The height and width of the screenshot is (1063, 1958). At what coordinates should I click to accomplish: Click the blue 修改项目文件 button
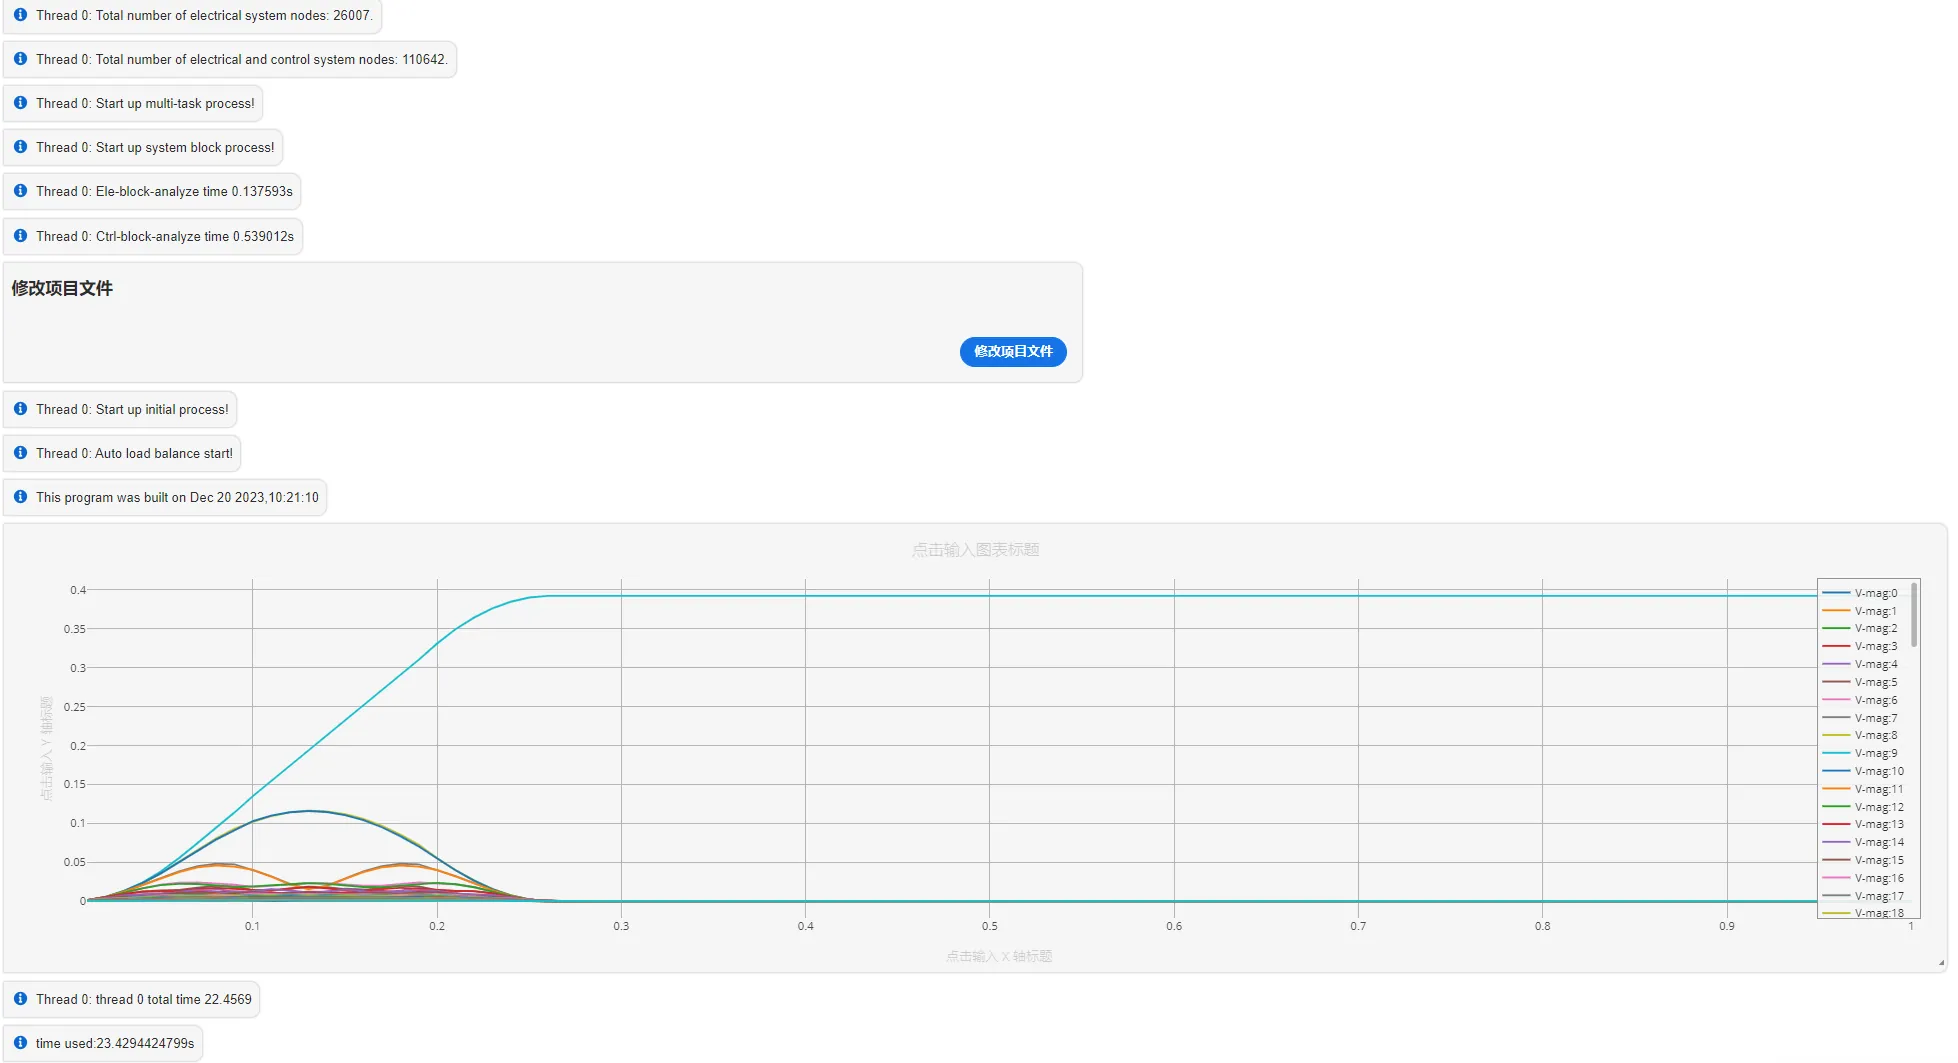click(x=1013, y=351)
